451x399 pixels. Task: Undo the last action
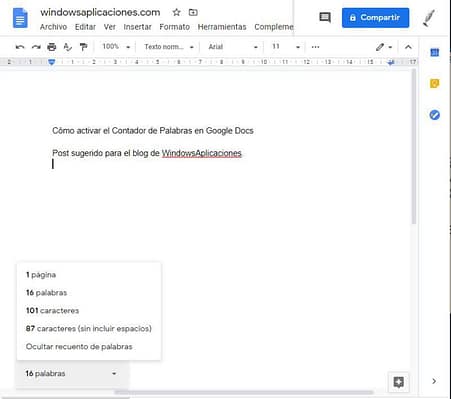[20, 47]
